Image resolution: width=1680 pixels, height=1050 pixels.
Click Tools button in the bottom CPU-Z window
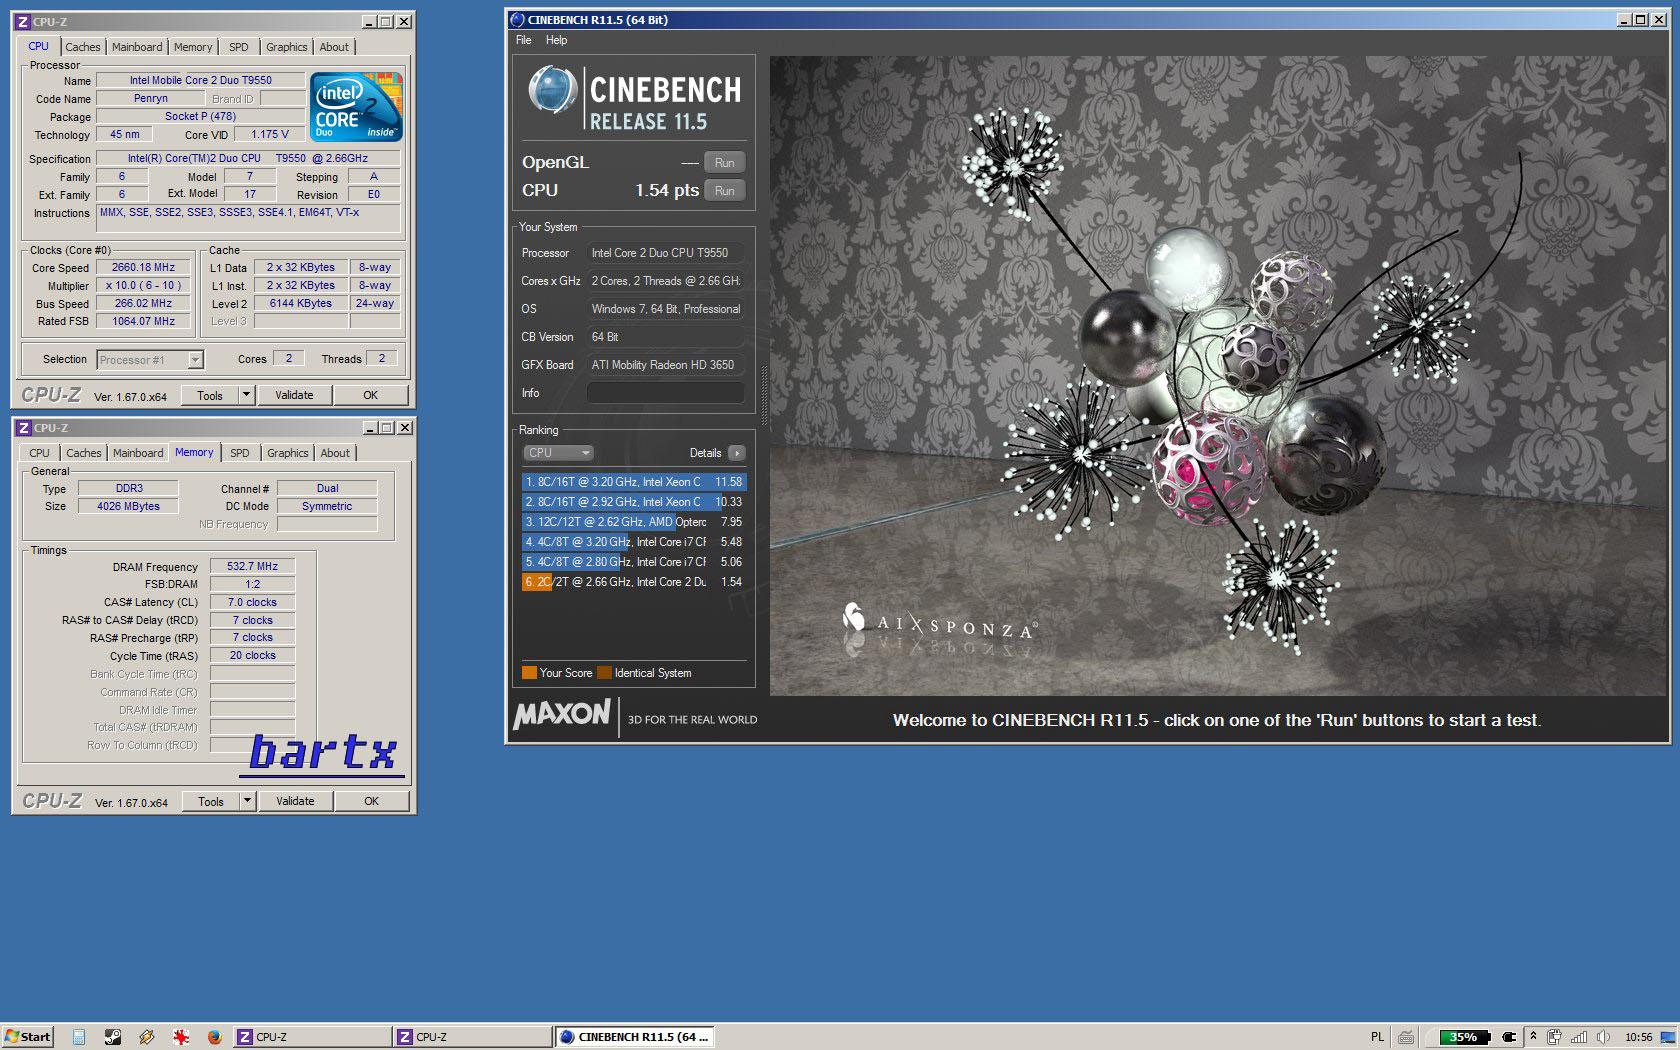[x=211, y=801]
